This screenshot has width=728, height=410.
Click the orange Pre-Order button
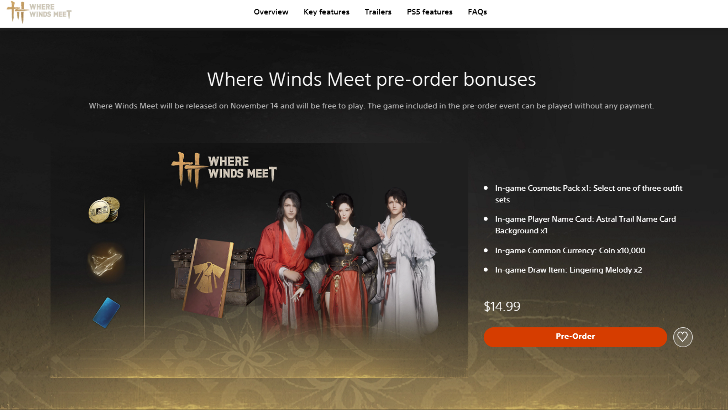pos(575,337)
